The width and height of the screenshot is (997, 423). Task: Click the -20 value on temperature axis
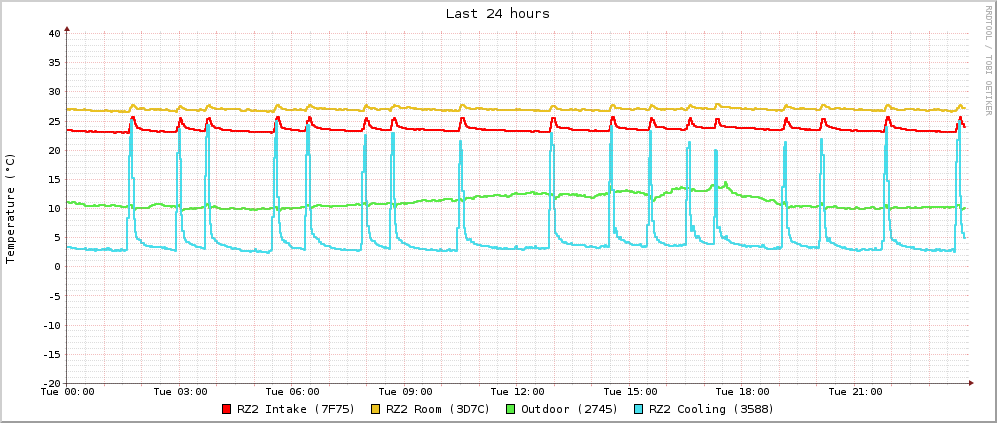coord(51,384)
